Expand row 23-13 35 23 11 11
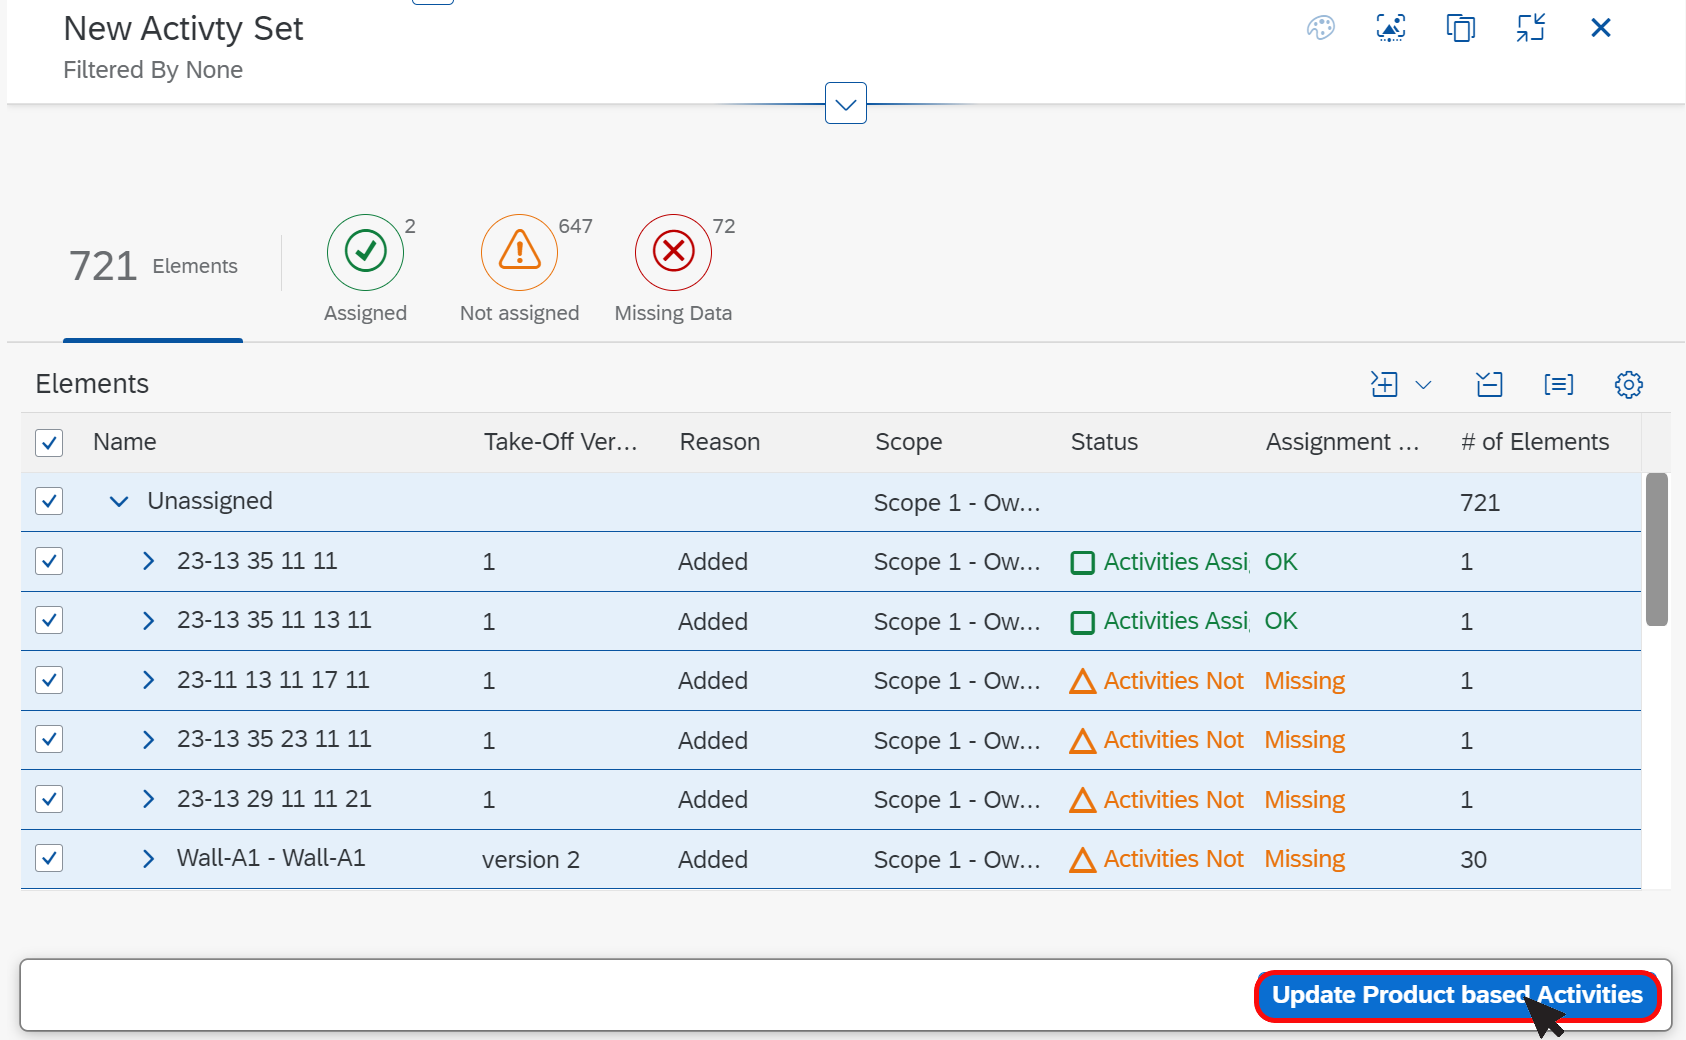The image size is (1686, 1040). point(148,739)
